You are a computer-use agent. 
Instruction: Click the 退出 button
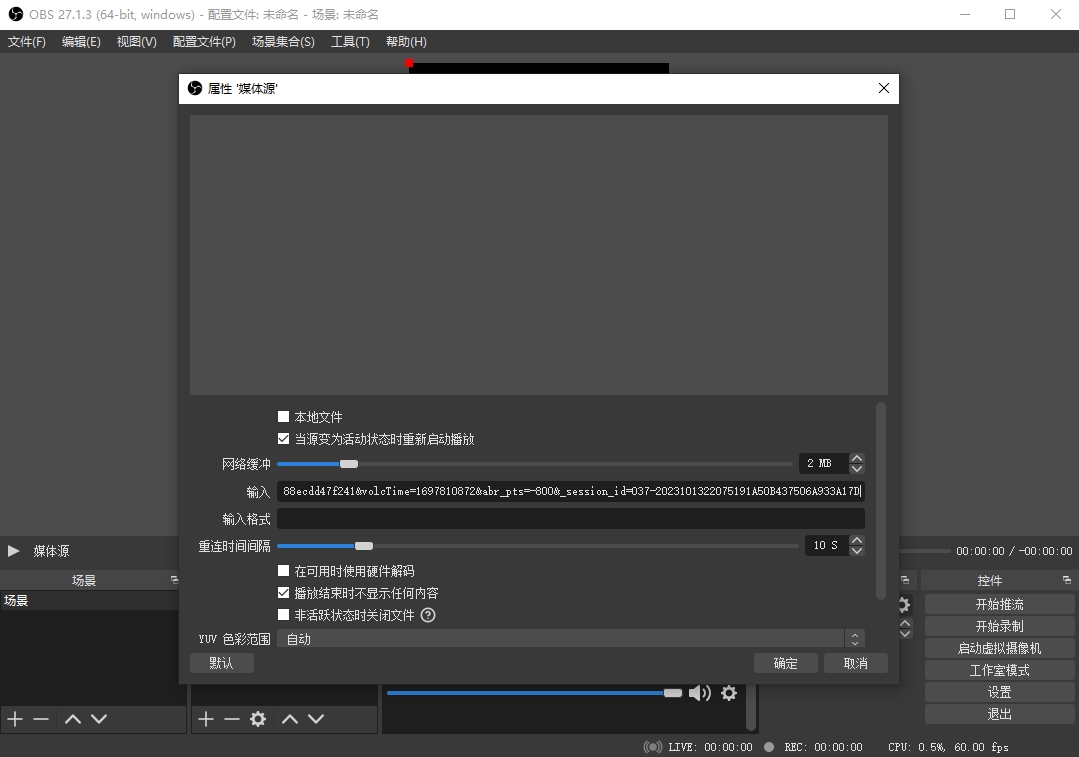(x=999, y=714)
